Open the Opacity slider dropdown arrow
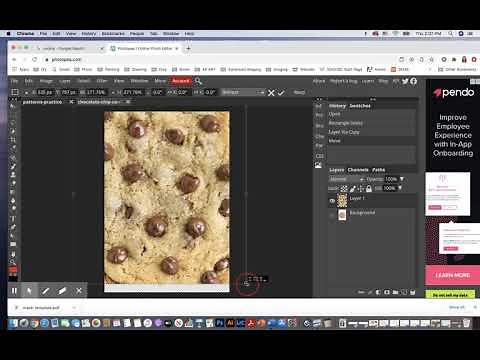This screenshot has height=360, width=480. click(x=402, y=179)
